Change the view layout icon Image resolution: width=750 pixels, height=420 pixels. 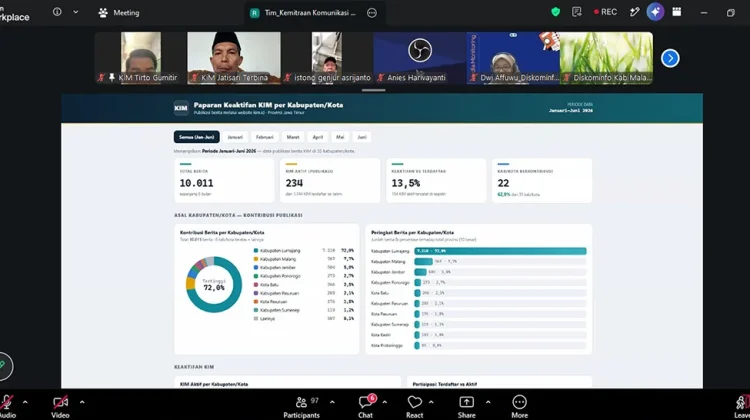(676, 12)
